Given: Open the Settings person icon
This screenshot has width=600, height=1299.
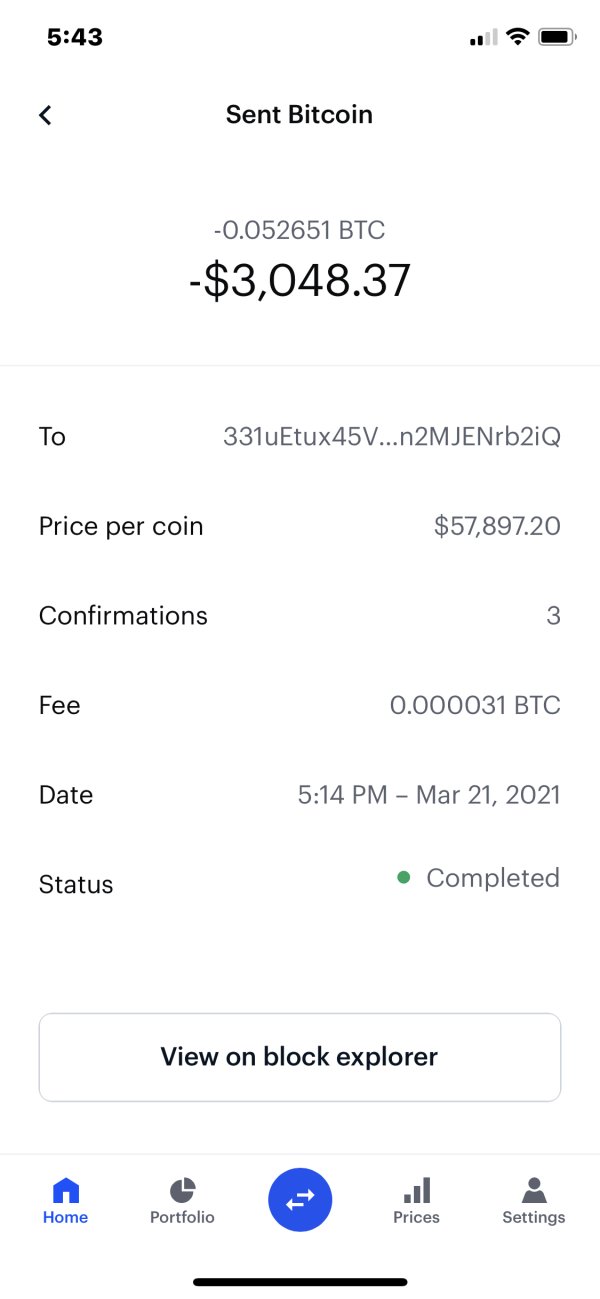Looking at the screenshot, I should [x=534, y=1190].
